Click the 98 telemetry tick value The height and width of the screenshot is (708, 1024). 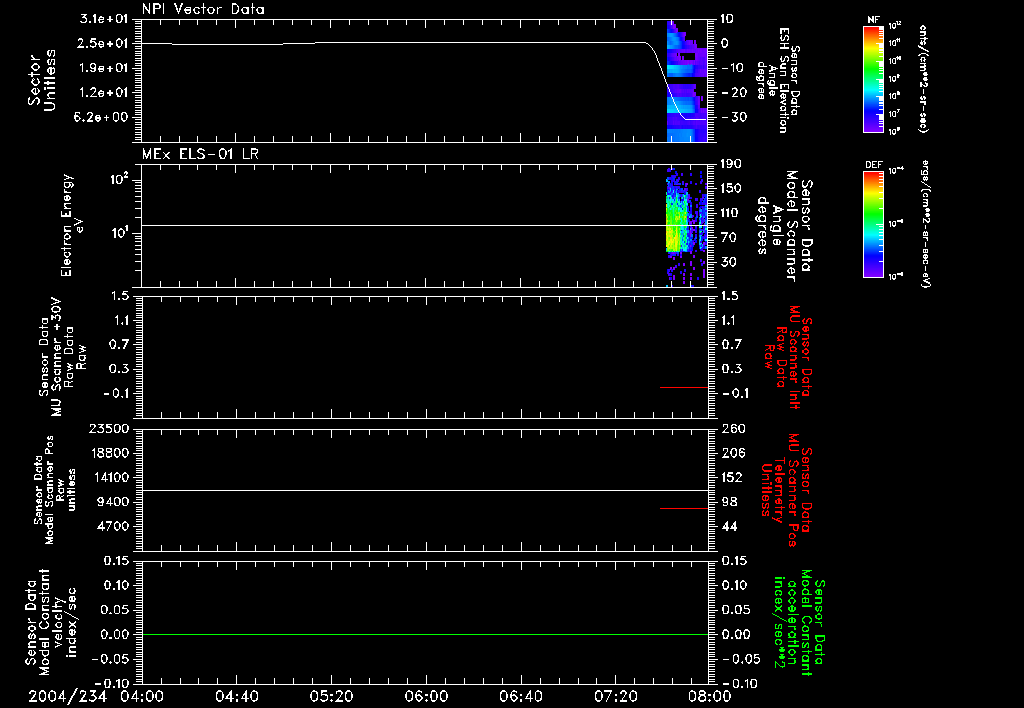(729, 502)
